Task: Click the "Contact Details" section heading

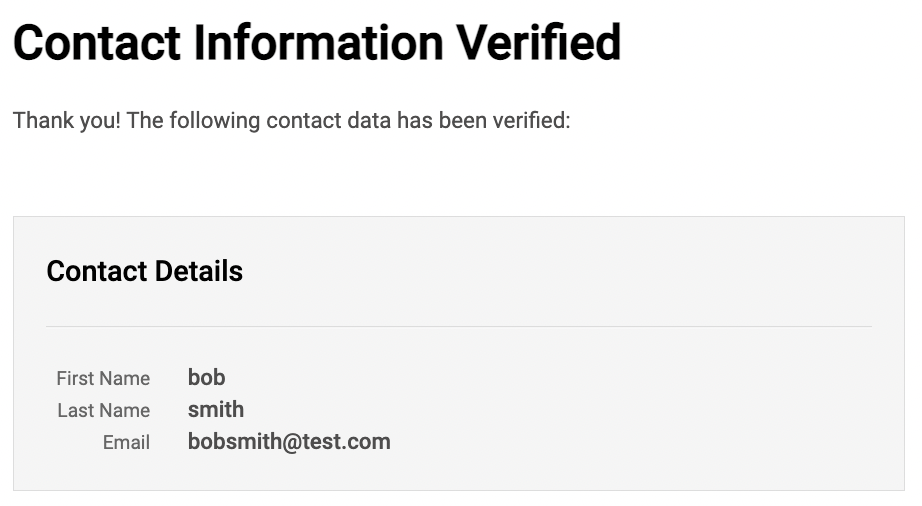Action: 144,271
